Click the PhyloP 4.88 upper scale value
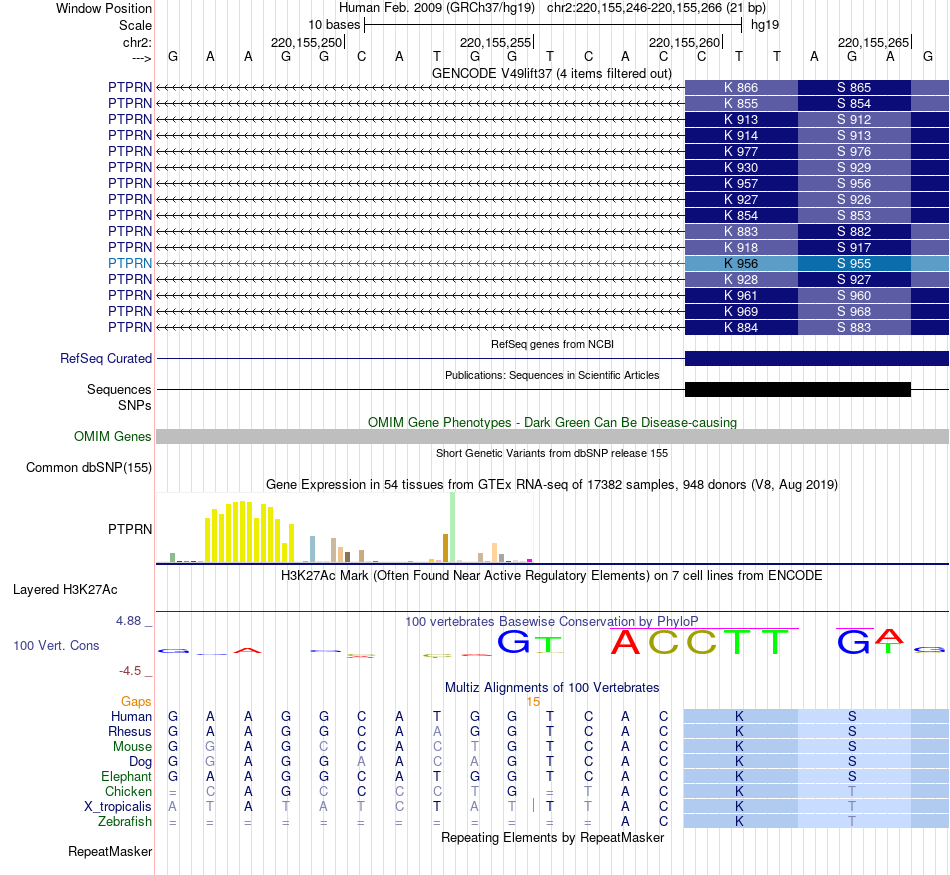950x875 pixels. point(128,621)
